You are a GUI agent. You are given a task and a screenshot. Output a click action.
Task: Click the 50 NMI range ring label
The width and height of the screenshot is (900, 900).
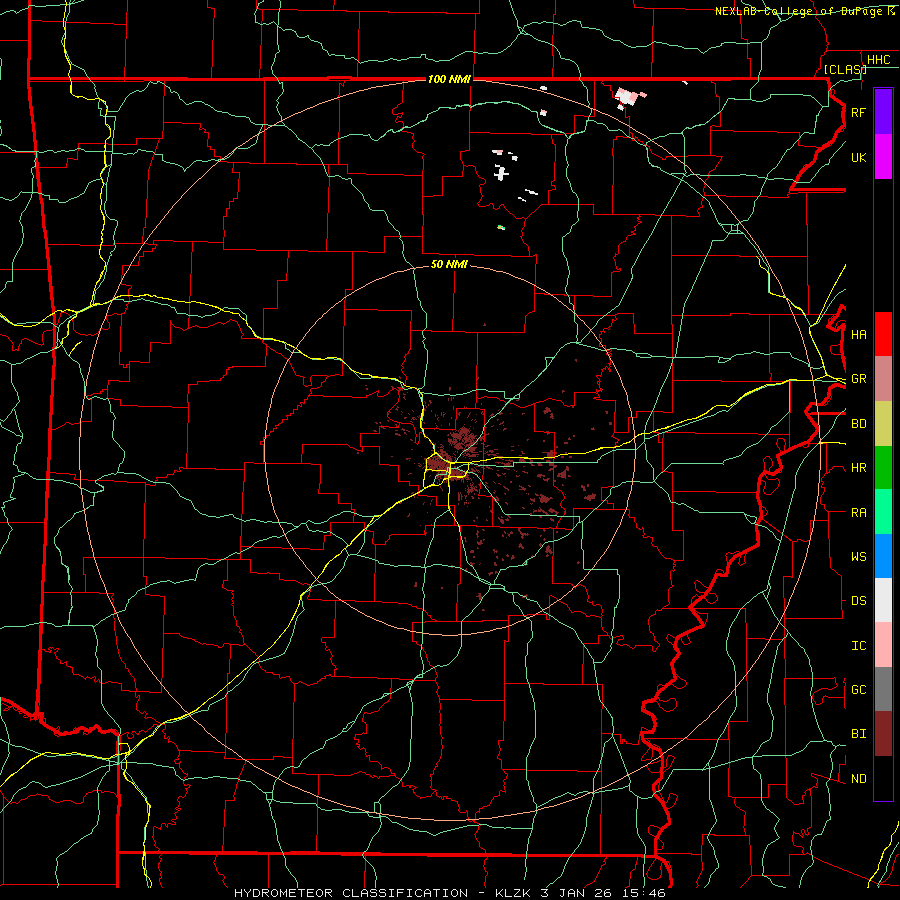449,264
